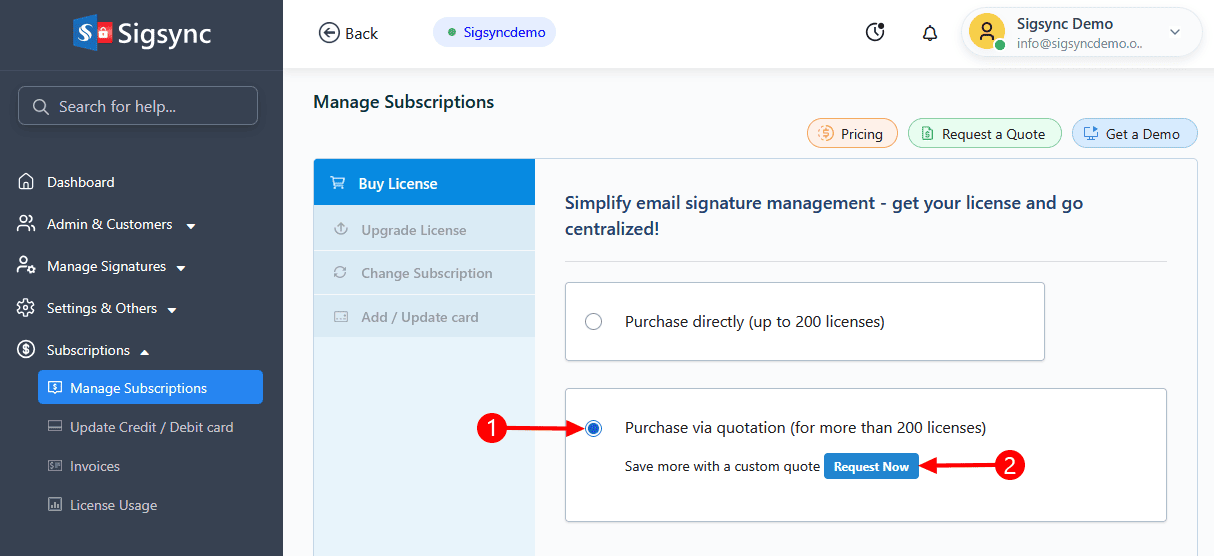1214x556 pixels.
Task: Click the notification bell icon
Action: coord(930,33)
